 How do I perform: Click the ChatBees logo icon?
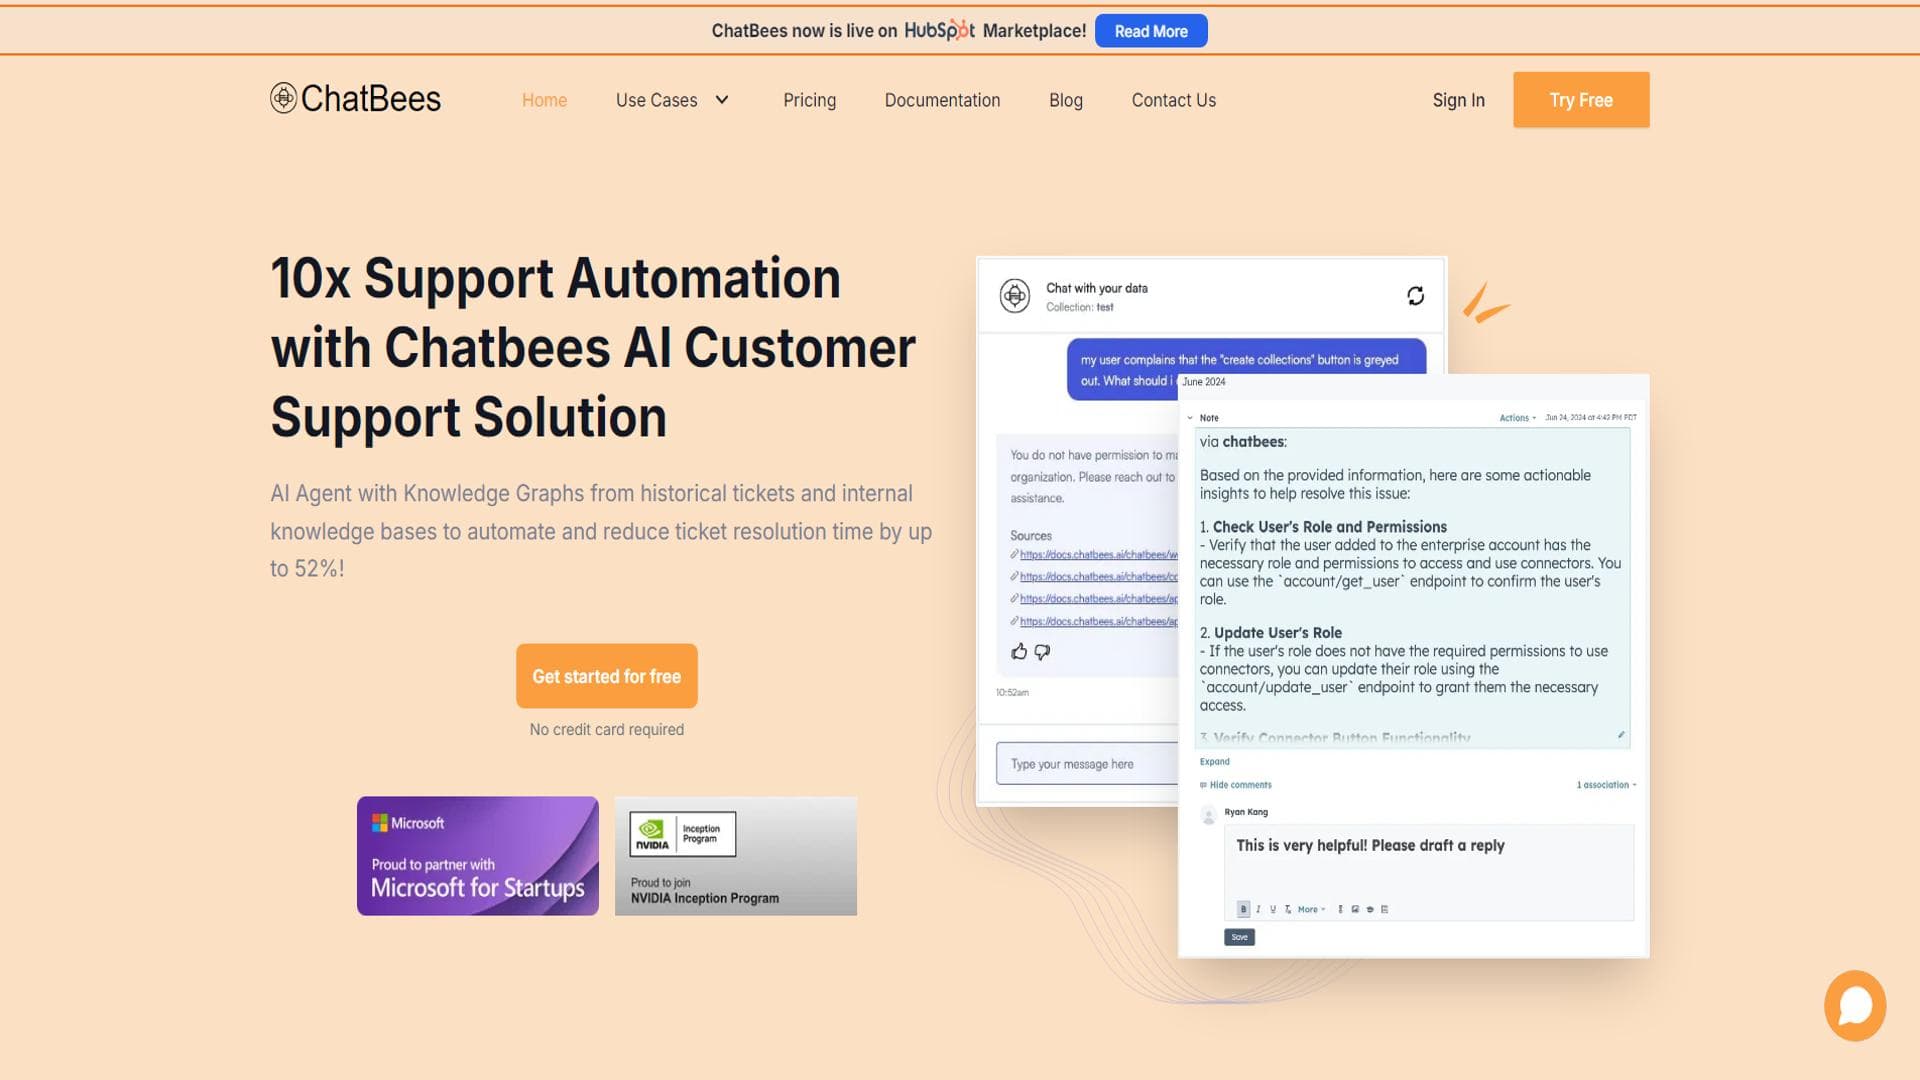pyautogui.click(x=284, y=98)
